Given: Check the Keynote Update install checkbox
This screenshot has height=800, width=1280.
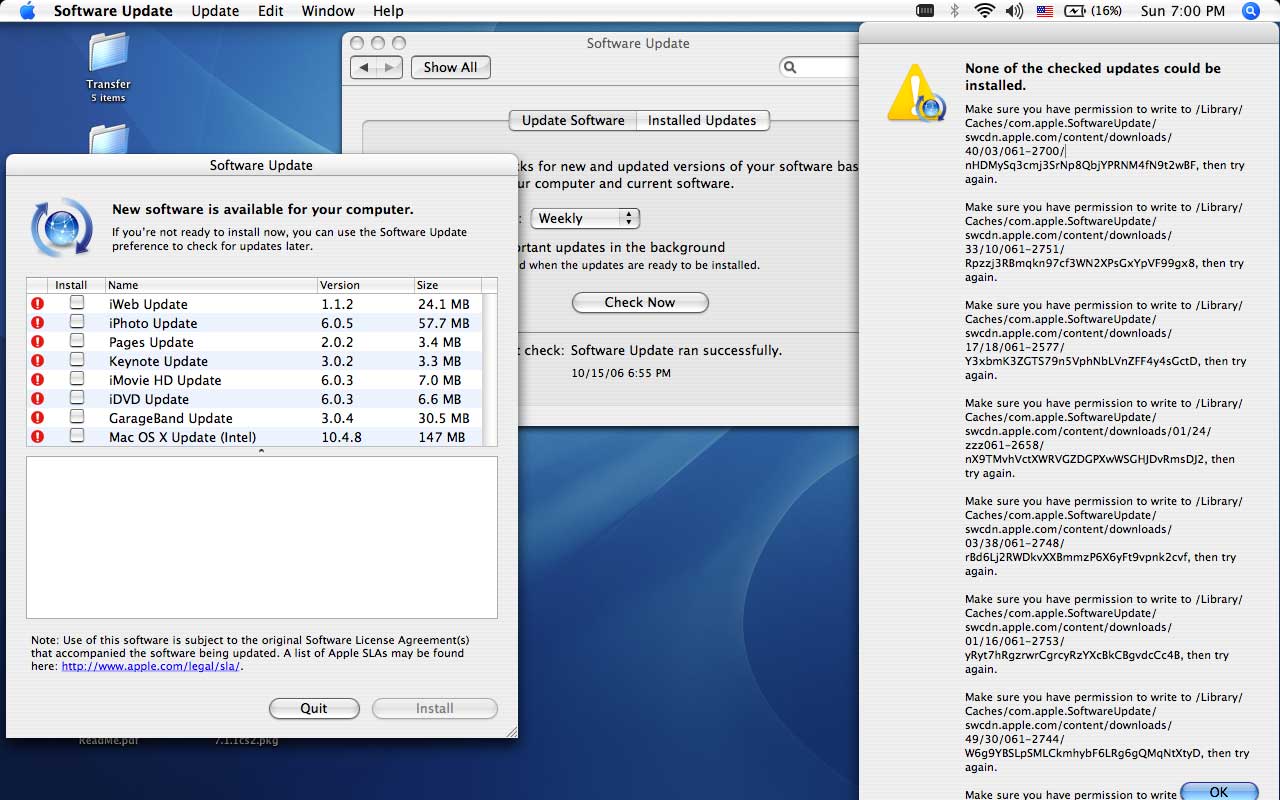Looking at the screenshot, I should click(77, 360).
